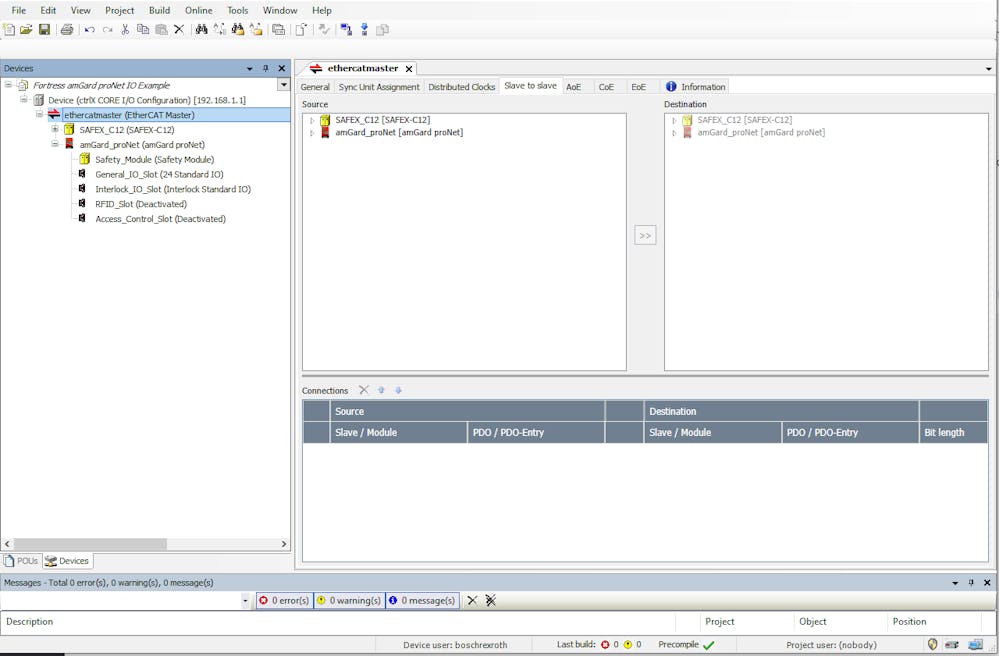This screenshot has height=656, width=999.
Task: Click the Login connect icon in toolbar
Action: click(x=346, y=29)
